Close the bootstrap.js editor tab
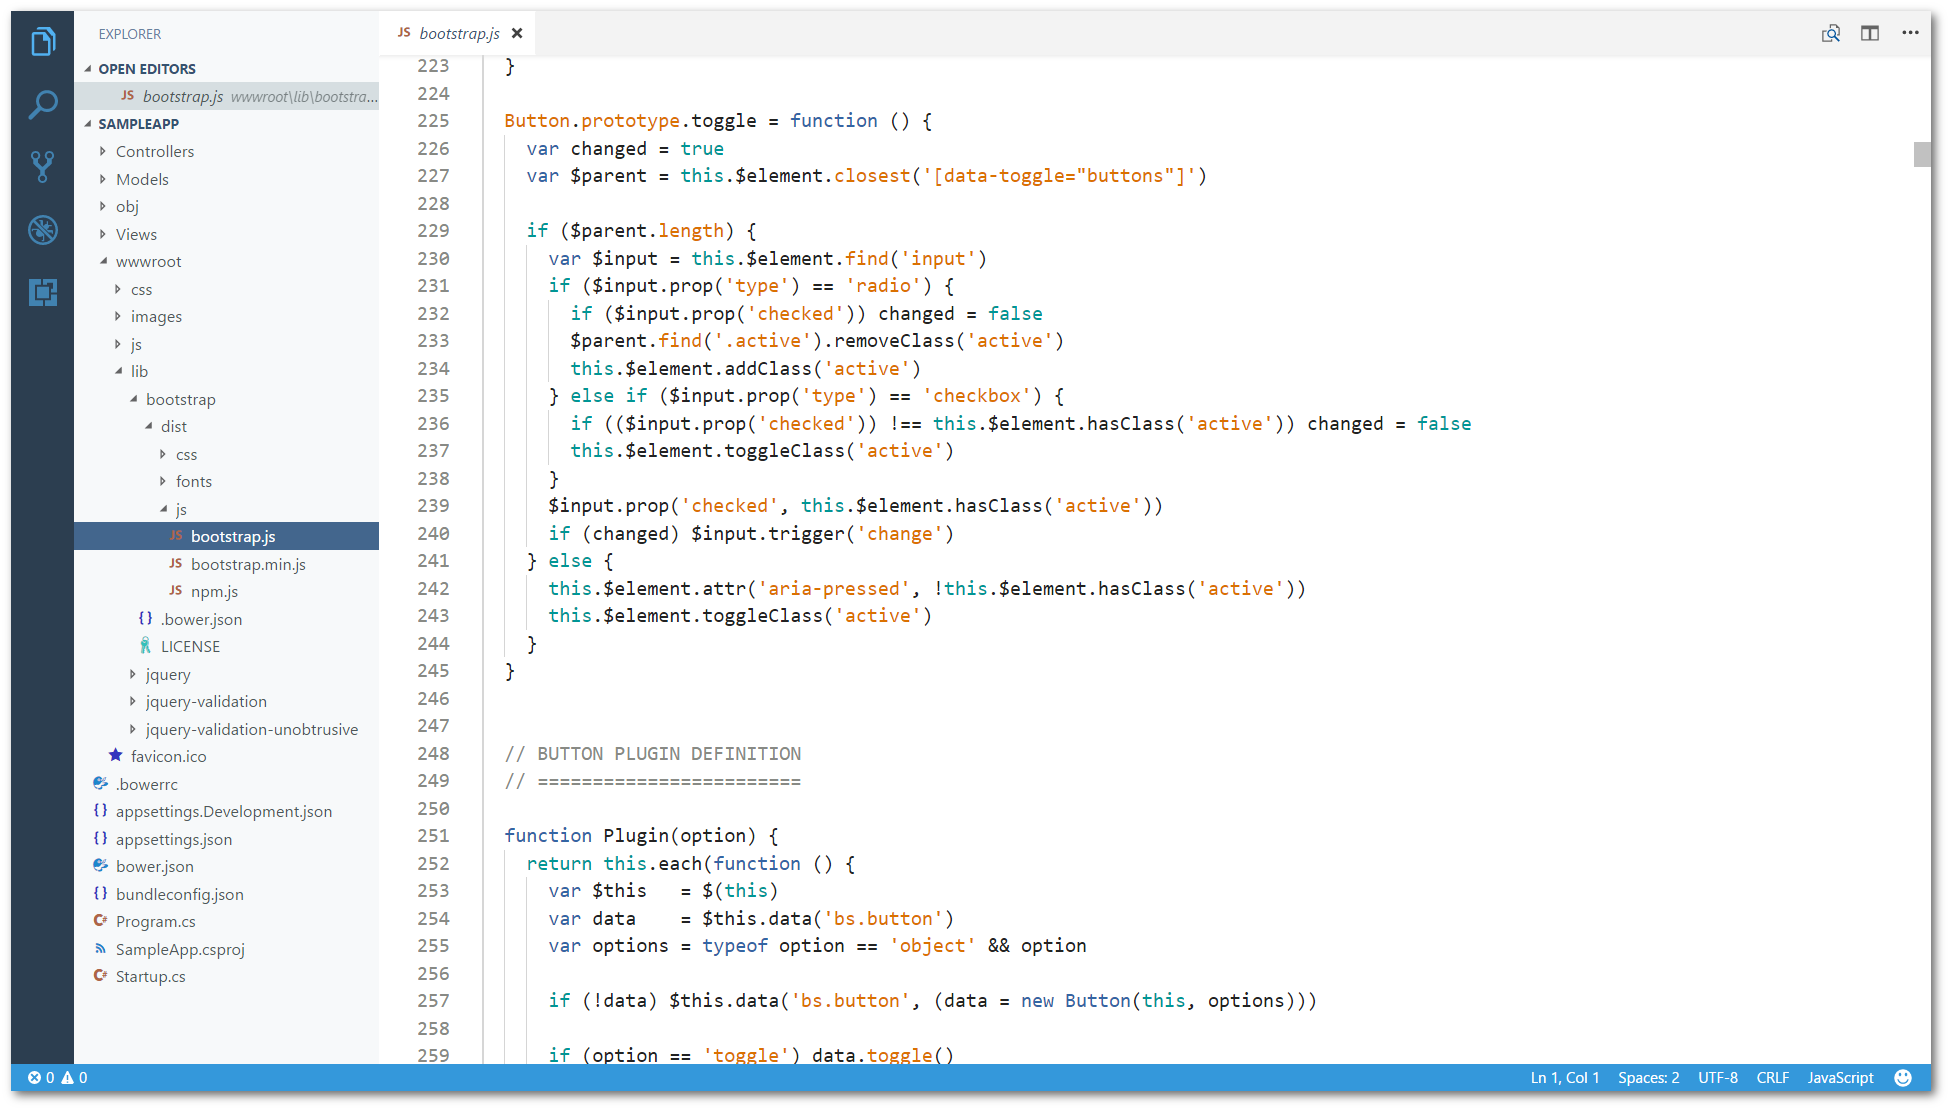Viewport: 1950px width, 1110px height. [517, 33]
